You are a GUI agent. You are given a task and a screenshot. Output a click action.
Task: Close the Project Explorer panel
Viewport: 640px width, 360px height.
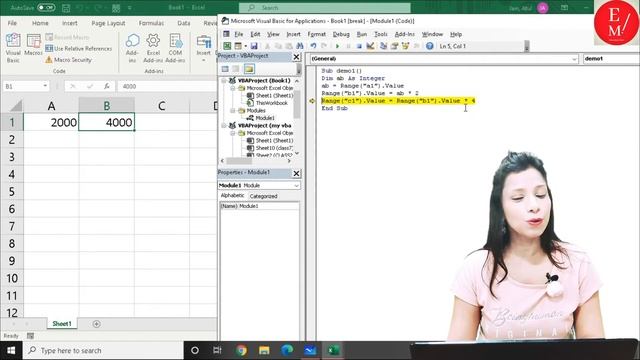pyautogui.click(x=296, y=57)
